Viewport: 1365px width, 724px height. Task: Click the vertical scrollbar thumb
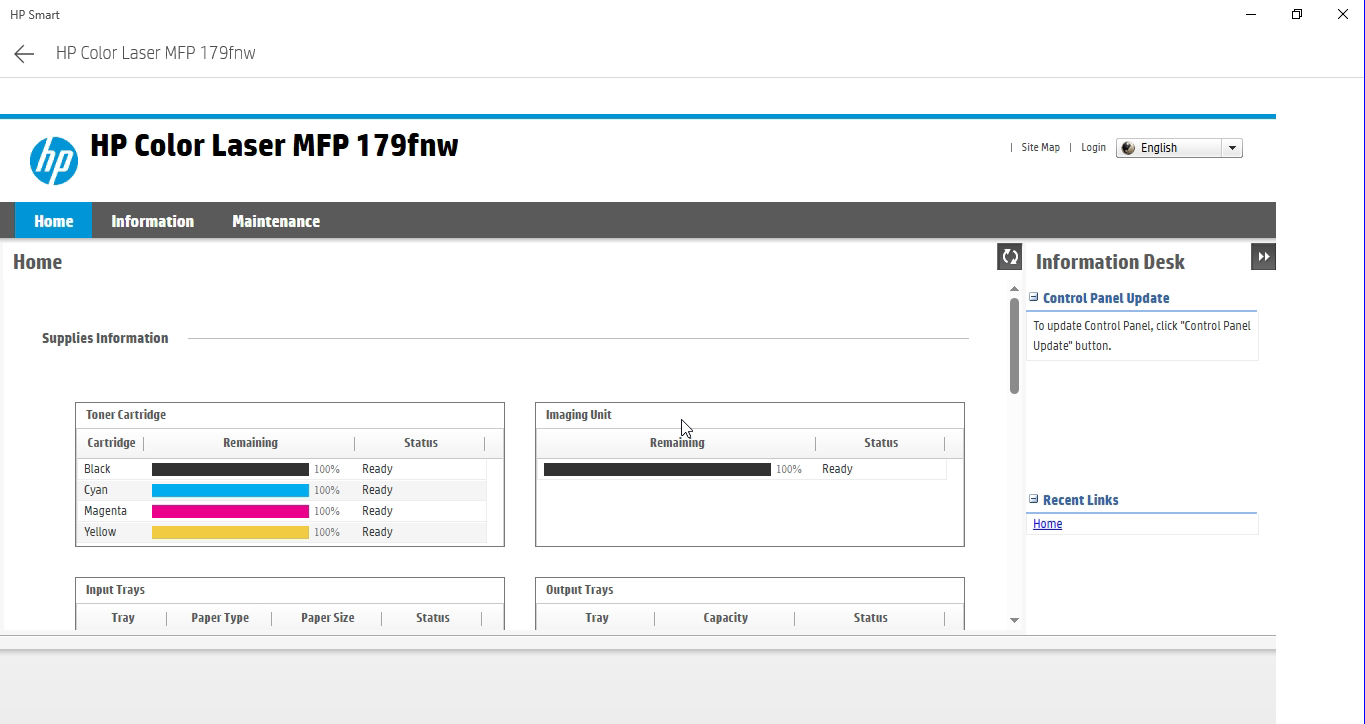pyautogui.click(x=1014, y=345)
